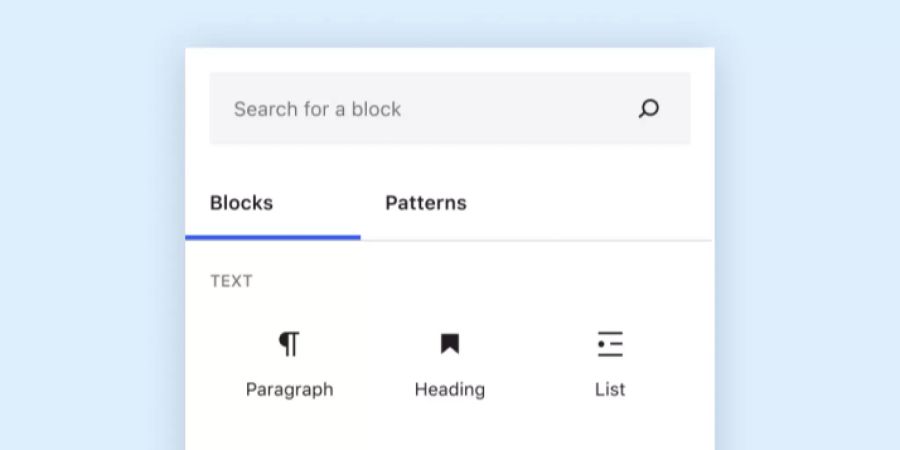Click the "List" label text
Image resolution: width=900 pixels, height=450 pixels.
(x=610, y=390)
